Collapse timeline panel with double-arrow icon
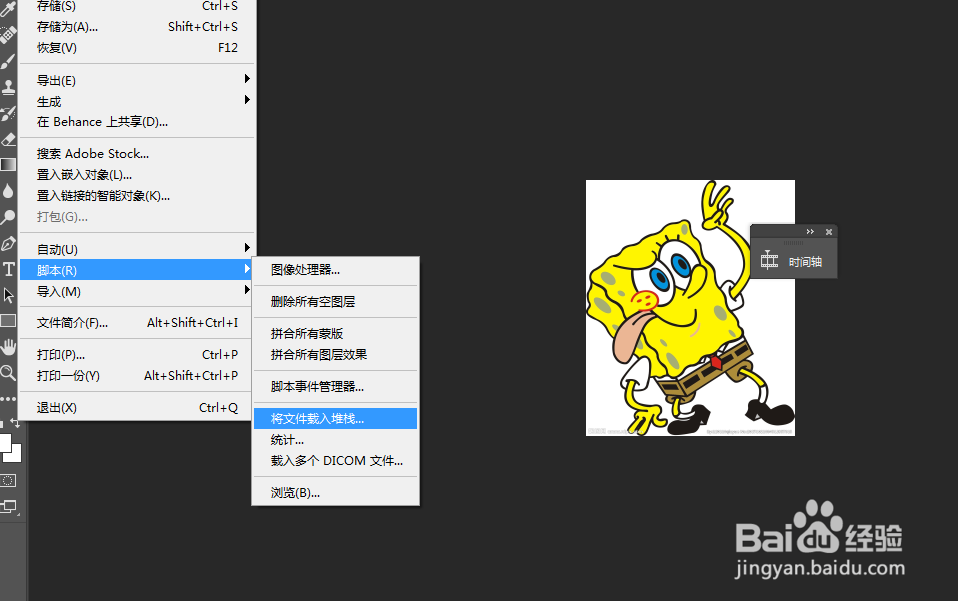Viewport: 958px width, 601px height. 810,231
